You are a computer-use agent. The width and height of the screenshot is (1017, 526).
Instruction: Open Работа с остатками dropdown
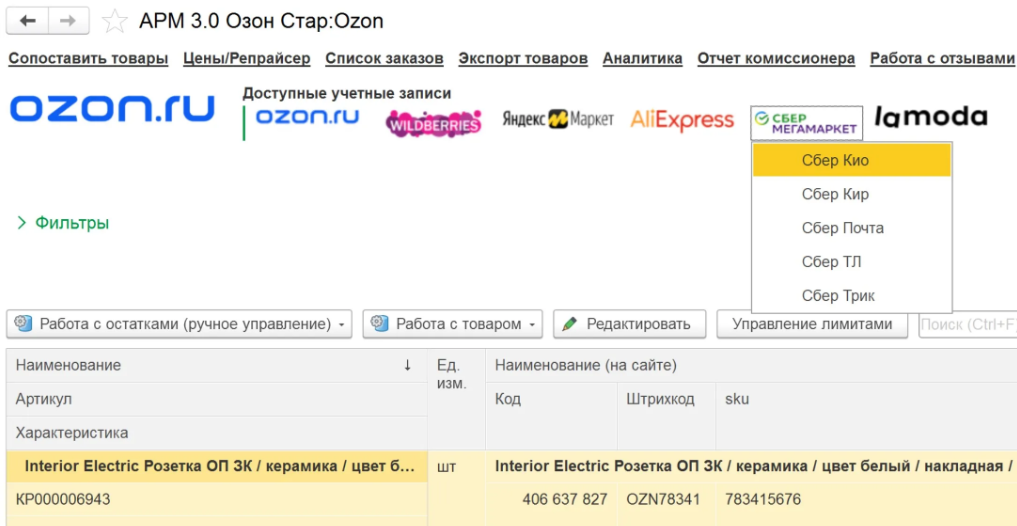180,324
